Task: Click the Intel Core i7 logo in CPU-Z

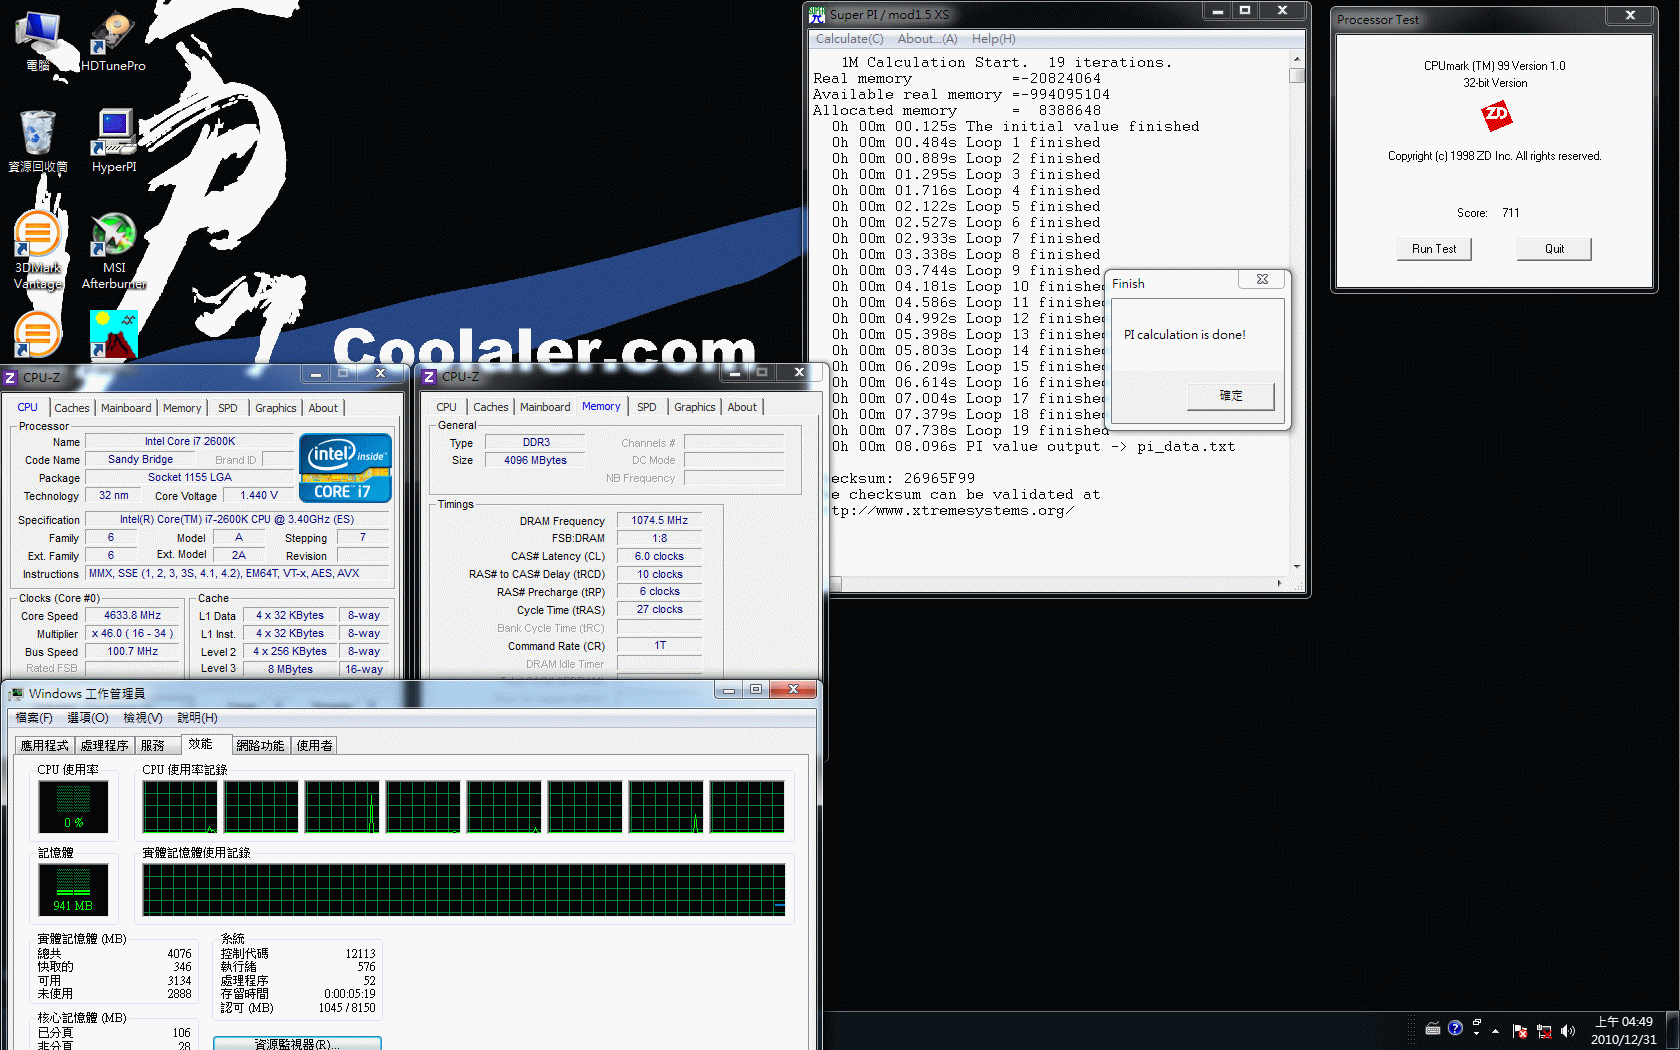Action: coord(345,467)
